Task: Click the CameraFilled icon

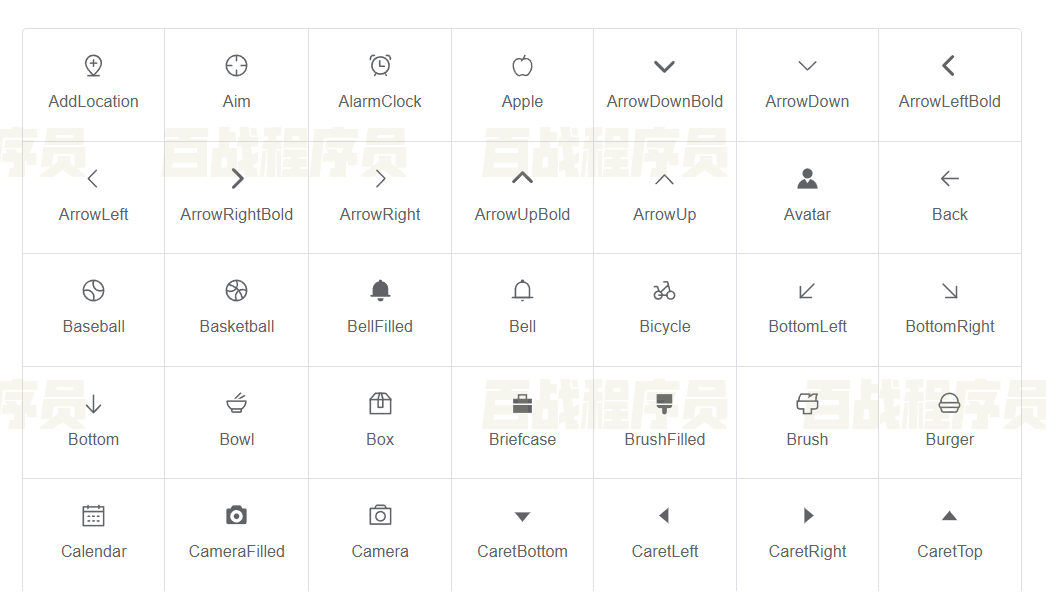Action: coord(236,516)
